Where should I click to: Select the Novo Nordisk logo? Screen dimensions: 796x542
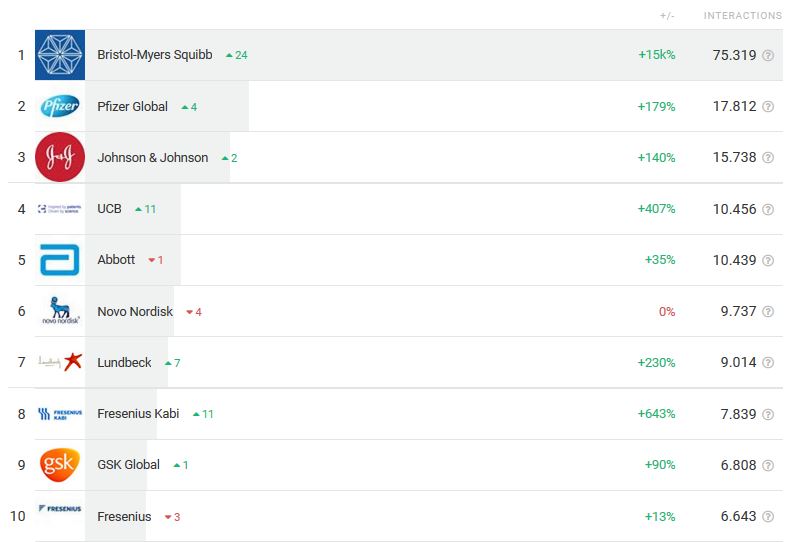pos(60,311)
